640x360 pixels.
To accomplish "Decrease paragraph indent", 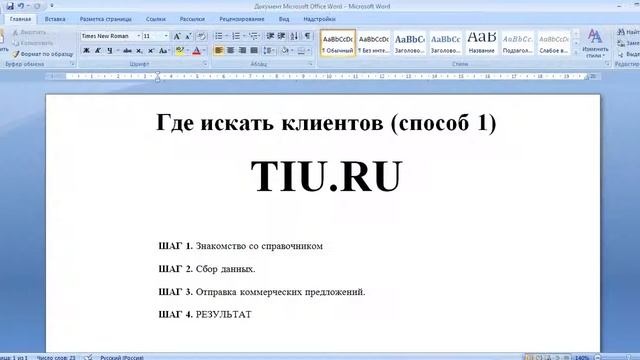I will [270, 36].
